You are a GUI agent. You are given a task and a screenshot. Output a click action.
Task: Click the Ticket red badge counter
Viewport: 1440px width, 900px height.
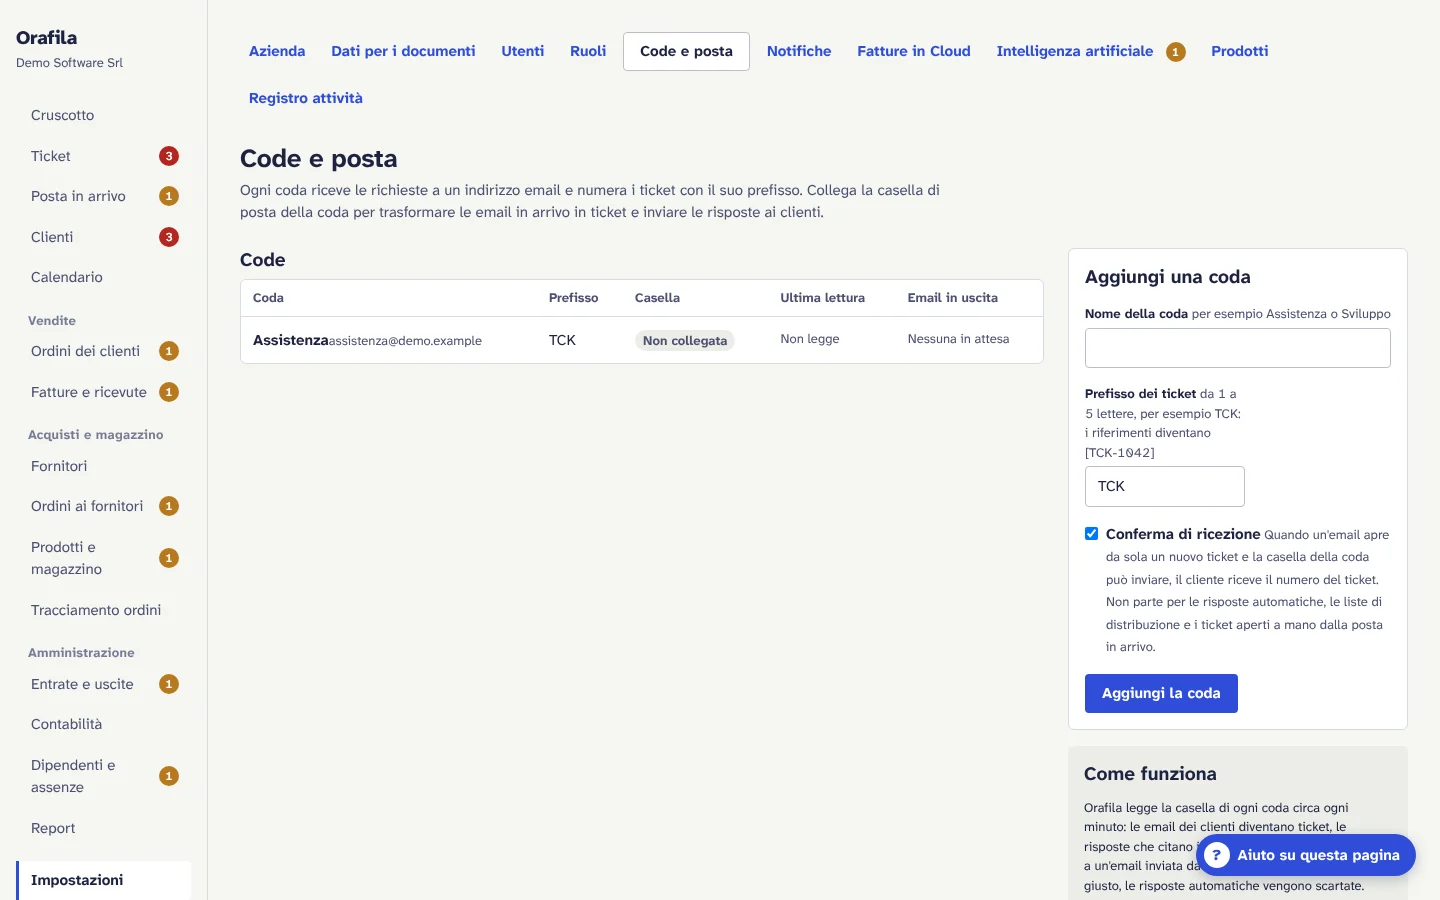pos(169,156)
